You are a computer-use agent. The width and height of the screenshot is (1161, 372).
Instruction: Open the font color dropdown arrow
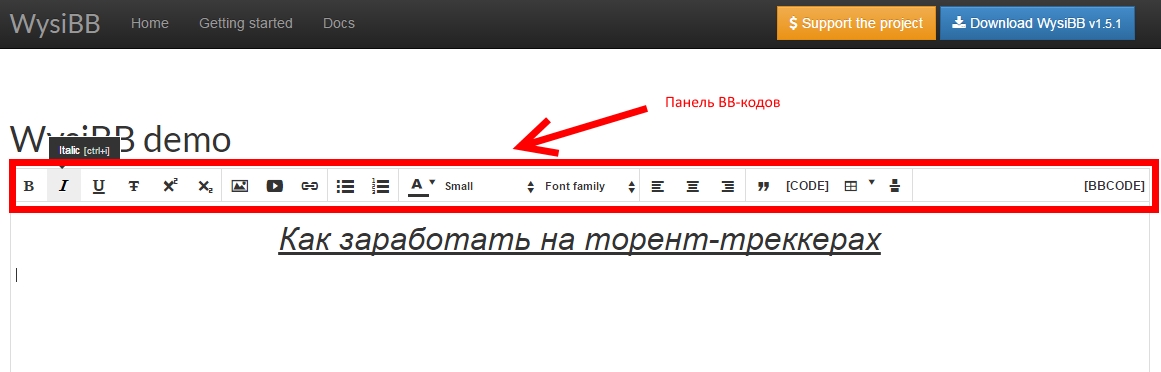coord(432,182)
